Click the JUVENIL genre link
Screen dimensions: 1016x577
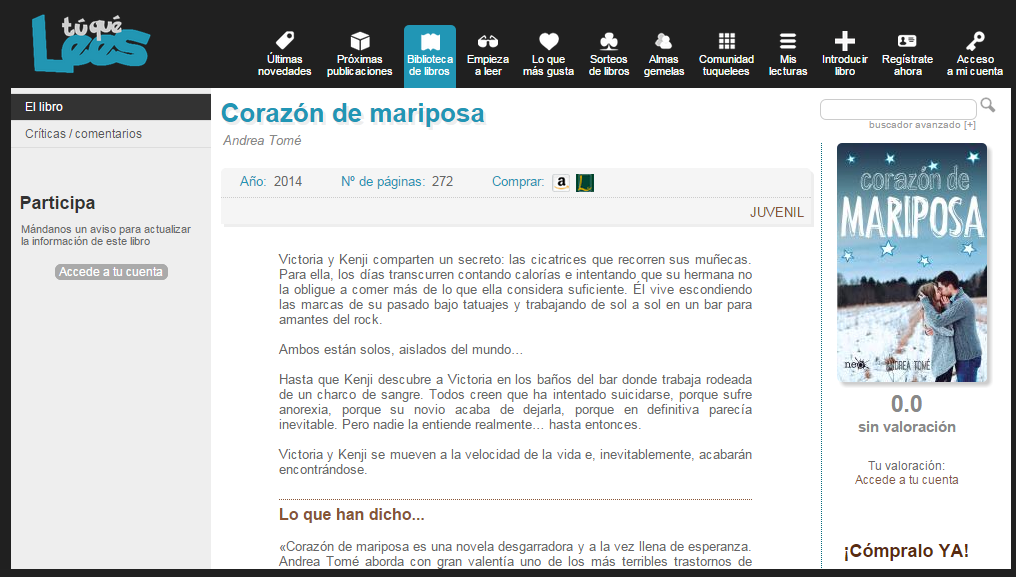tap(776, 212)
